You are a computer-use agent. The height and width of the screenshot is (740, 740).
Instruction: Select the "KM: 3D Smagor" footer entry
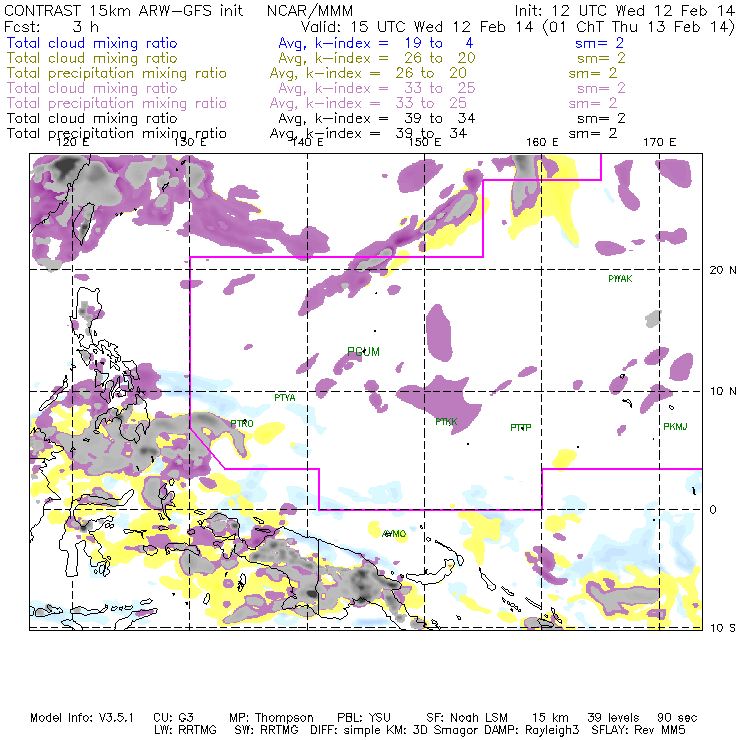point(433,730)
